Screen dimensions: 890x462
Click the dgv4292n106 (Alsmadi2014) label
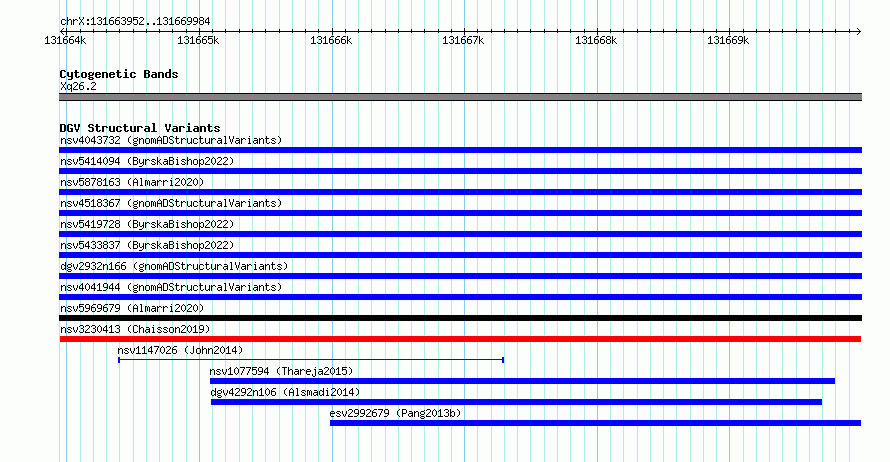pos(285,392)
